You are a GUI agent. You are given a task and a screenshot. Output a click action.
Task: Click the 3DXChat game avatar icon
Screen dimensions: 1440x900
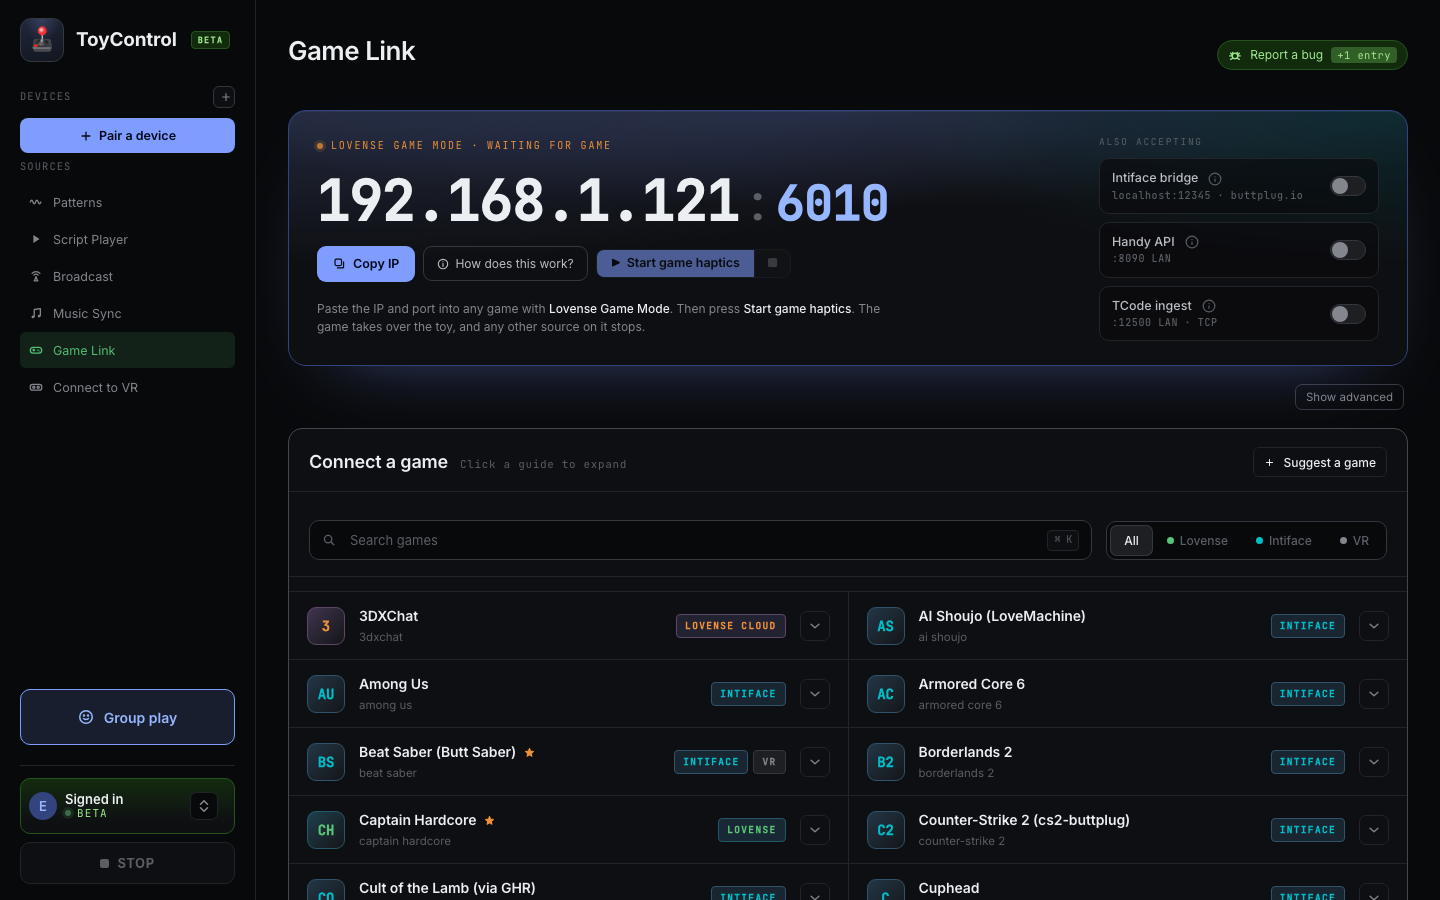(326, 626)
